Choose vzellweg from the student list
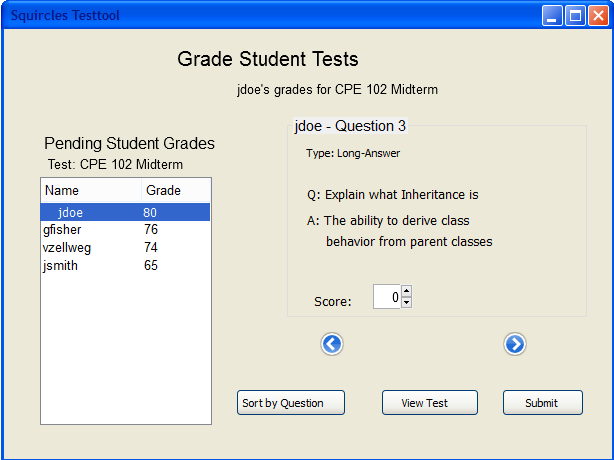 pyautogui.click(x=66, y=248)
